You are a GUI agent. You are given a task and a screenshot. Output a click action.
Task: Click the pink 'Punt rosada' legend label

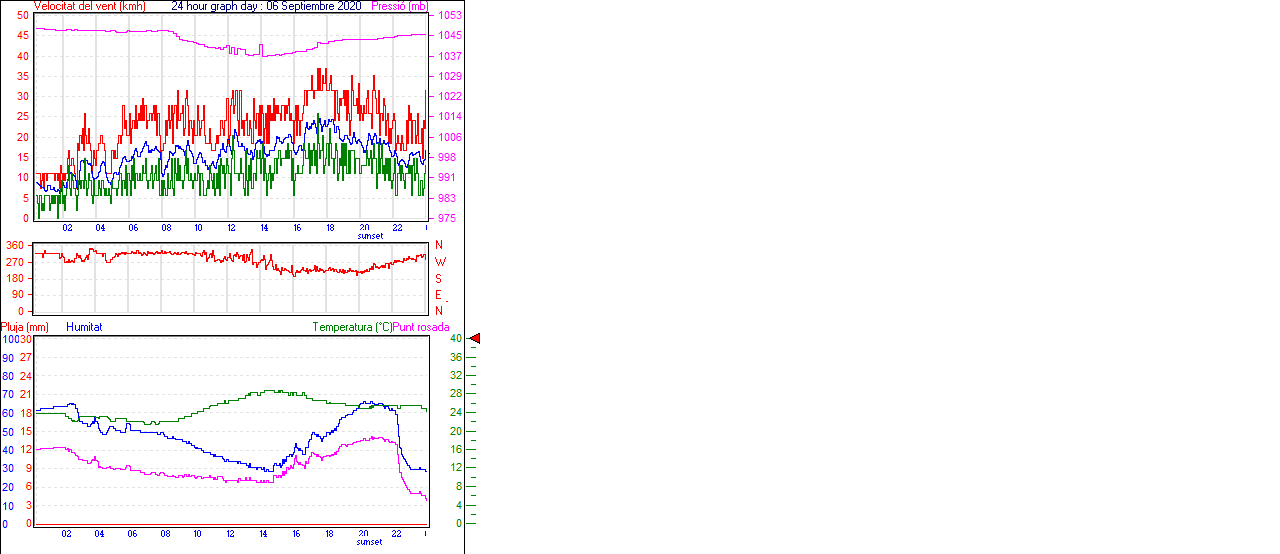(421, 327)
